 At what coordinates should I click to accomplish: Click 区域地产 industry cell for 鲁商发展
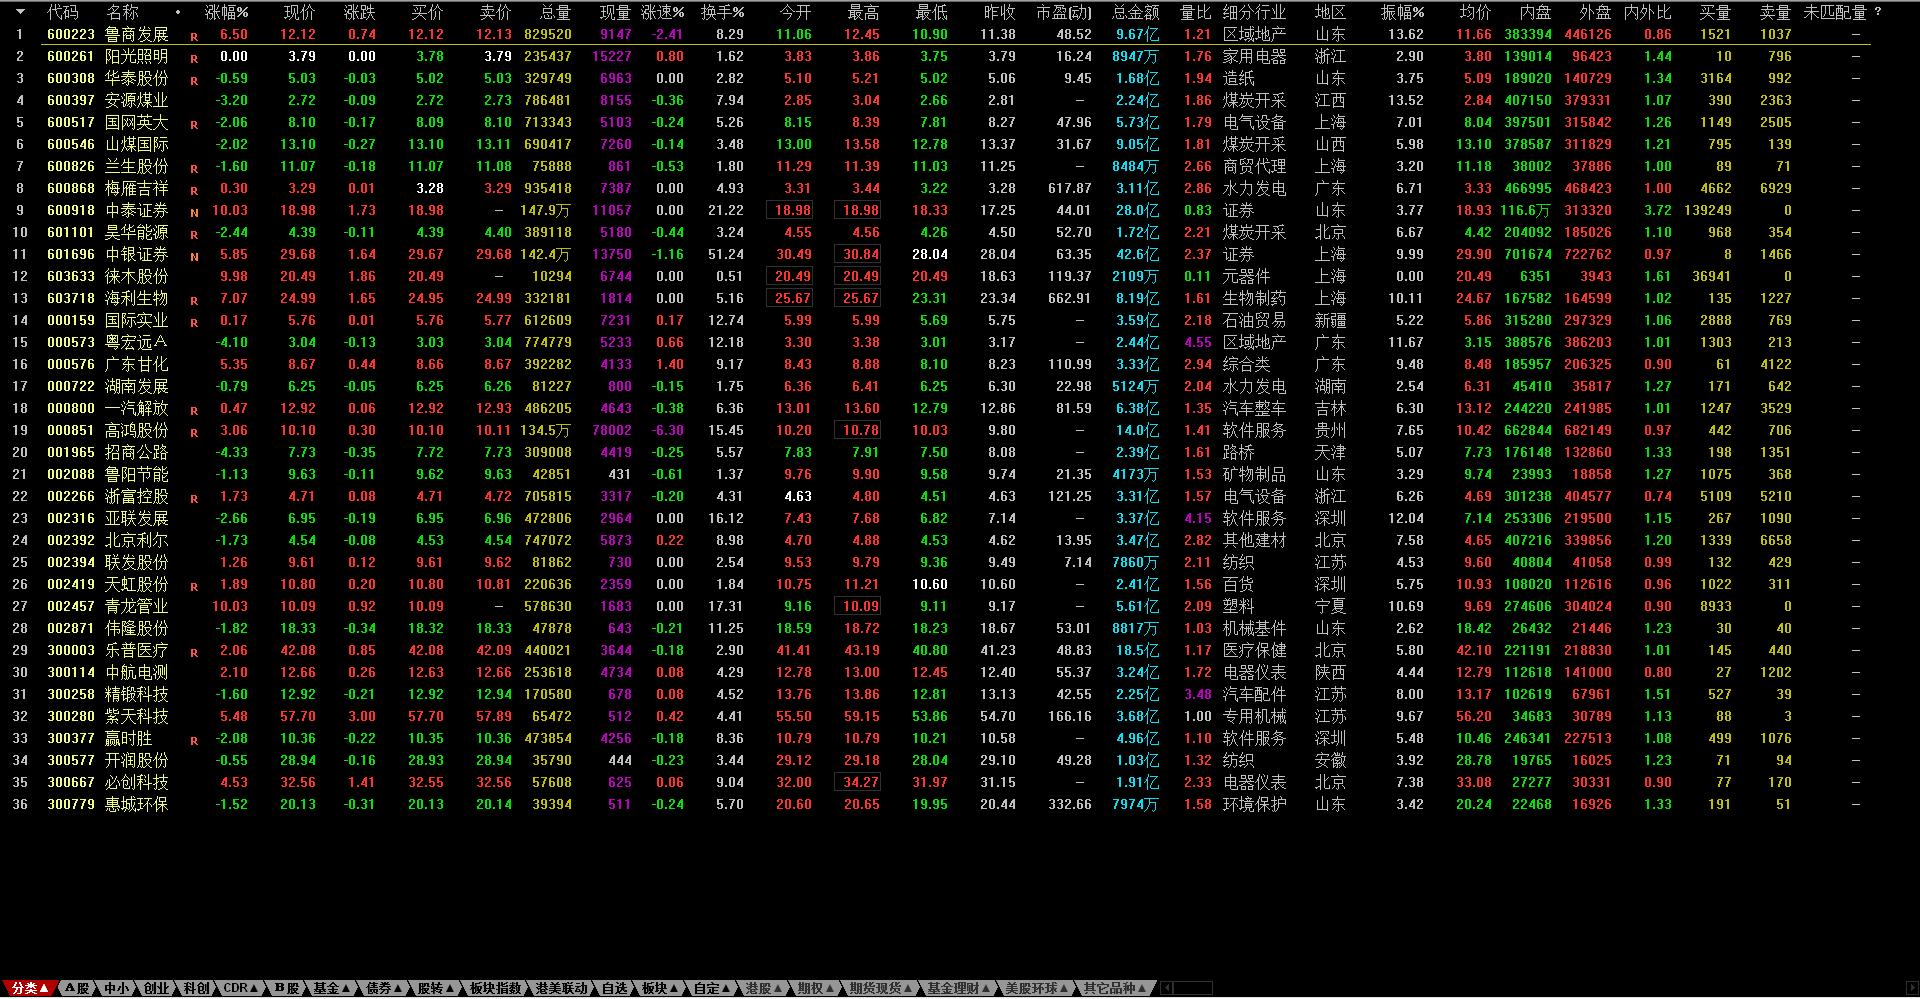(x=1254, y=34)
